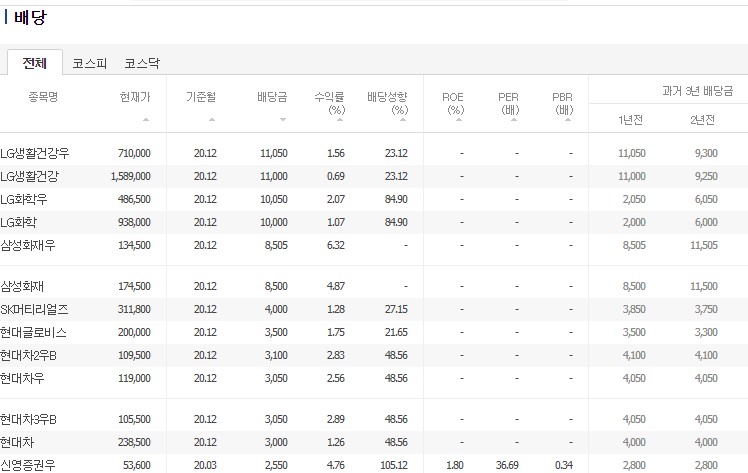Click LG생활건강 price 1,589,000
The image size is (748, 473).
coord(131,176)
